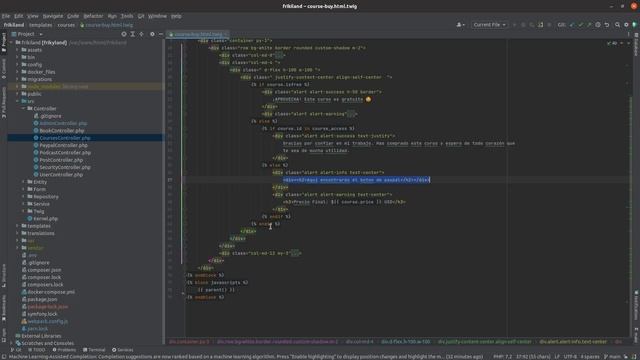
Task: Open the Current File run configuration dropdown
Action: click(489, 25)
